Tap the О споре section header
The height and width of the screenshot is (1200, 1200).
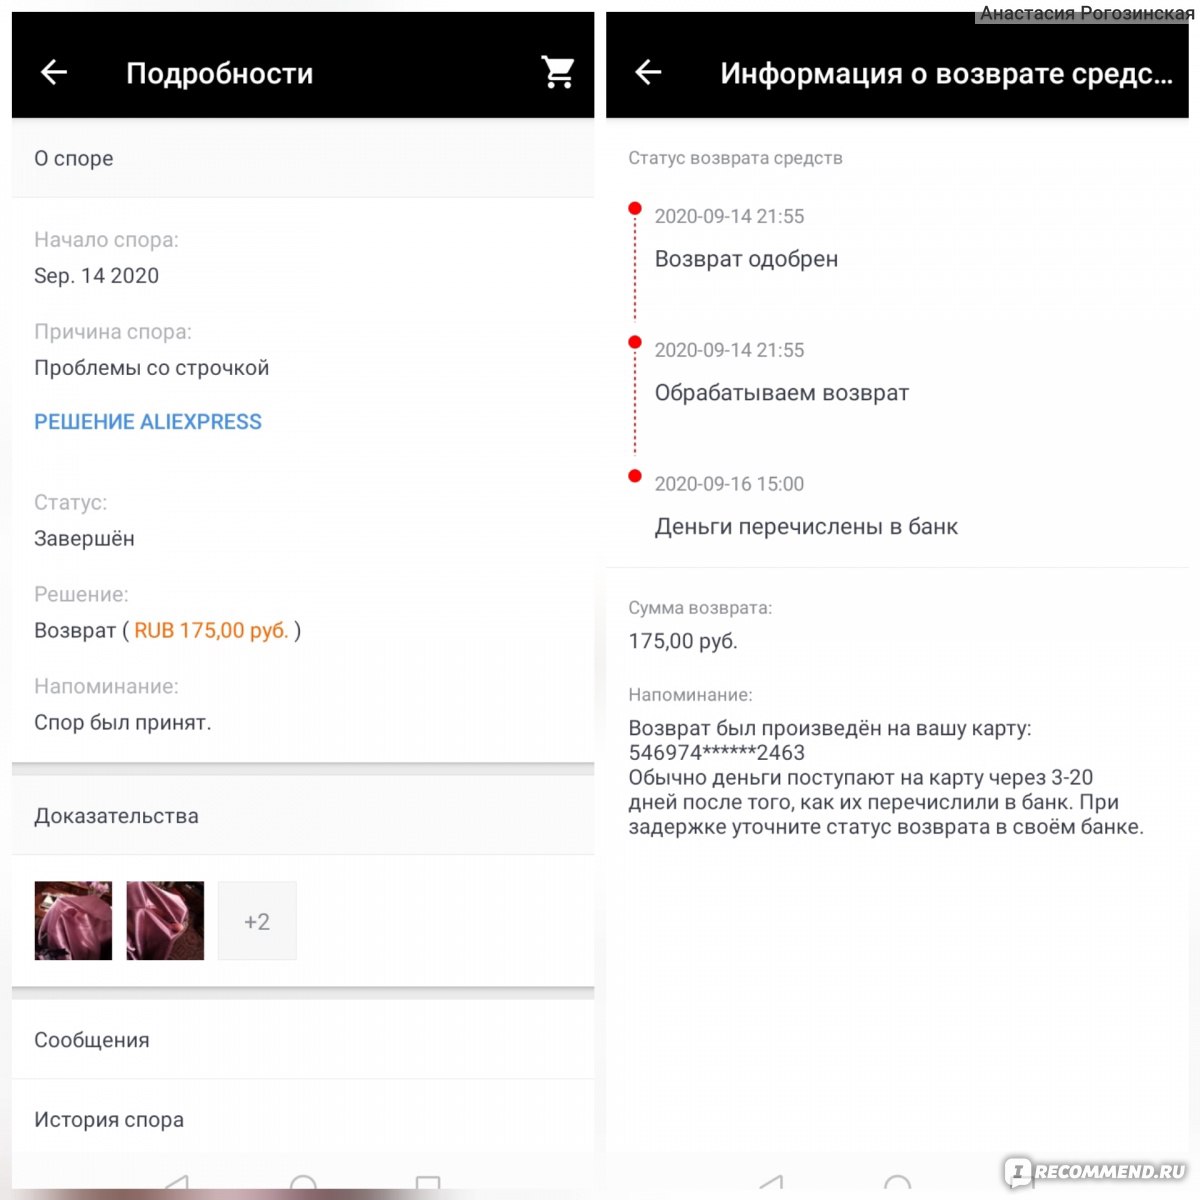point(303,158)
